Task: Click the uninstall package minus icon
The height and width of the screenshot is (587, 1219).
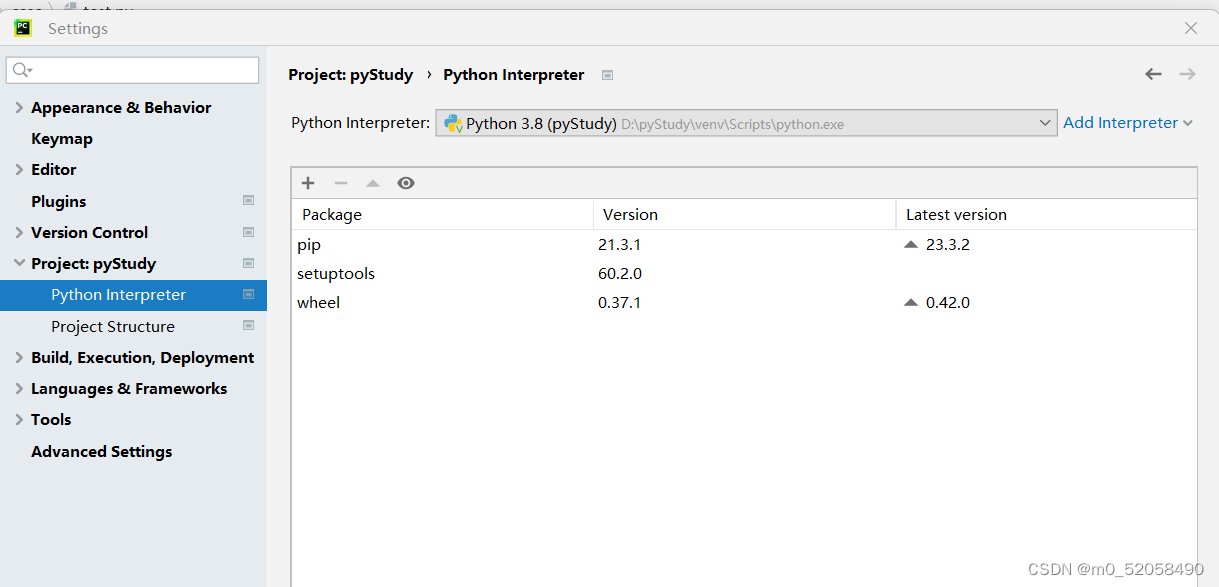Action: click(x=341, y=183)
